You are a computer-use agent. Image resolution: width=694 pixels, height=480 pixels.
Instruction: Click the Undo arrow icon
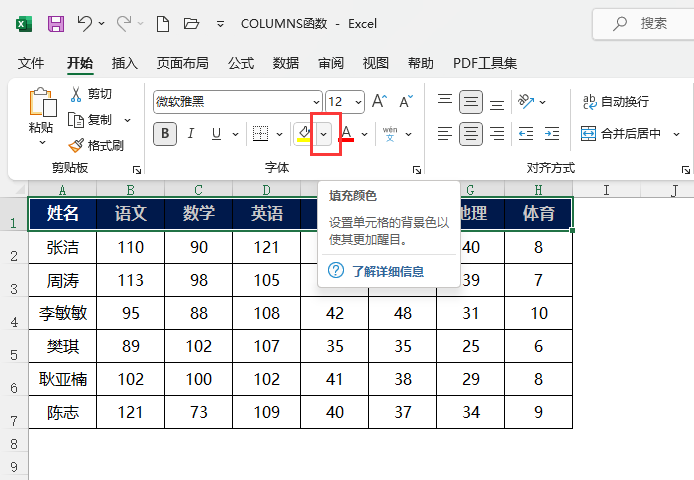click(x=85, y=23)
